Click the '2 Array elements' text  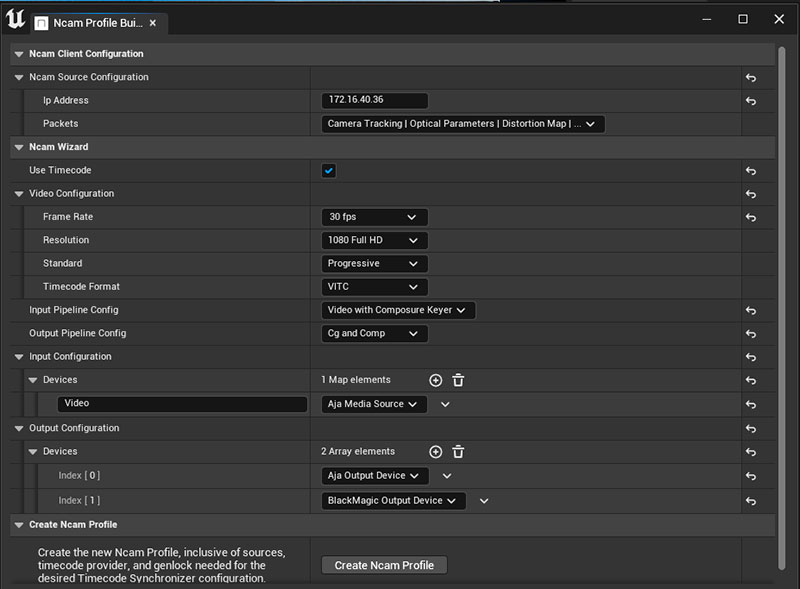(x=358, y=451)
